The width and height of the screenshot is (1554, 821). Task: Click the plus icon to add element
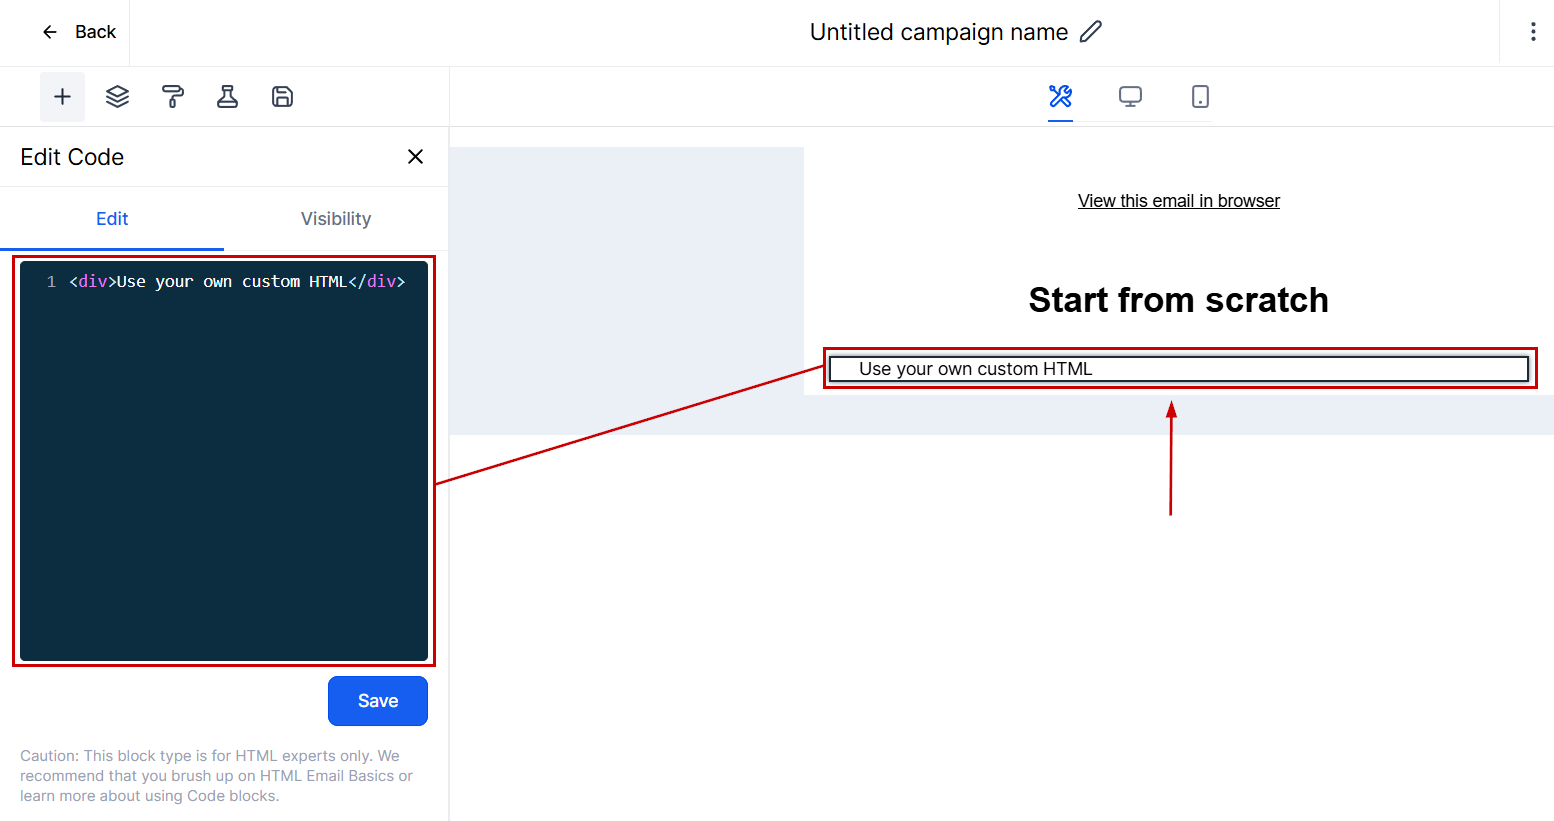coord(62,97)
